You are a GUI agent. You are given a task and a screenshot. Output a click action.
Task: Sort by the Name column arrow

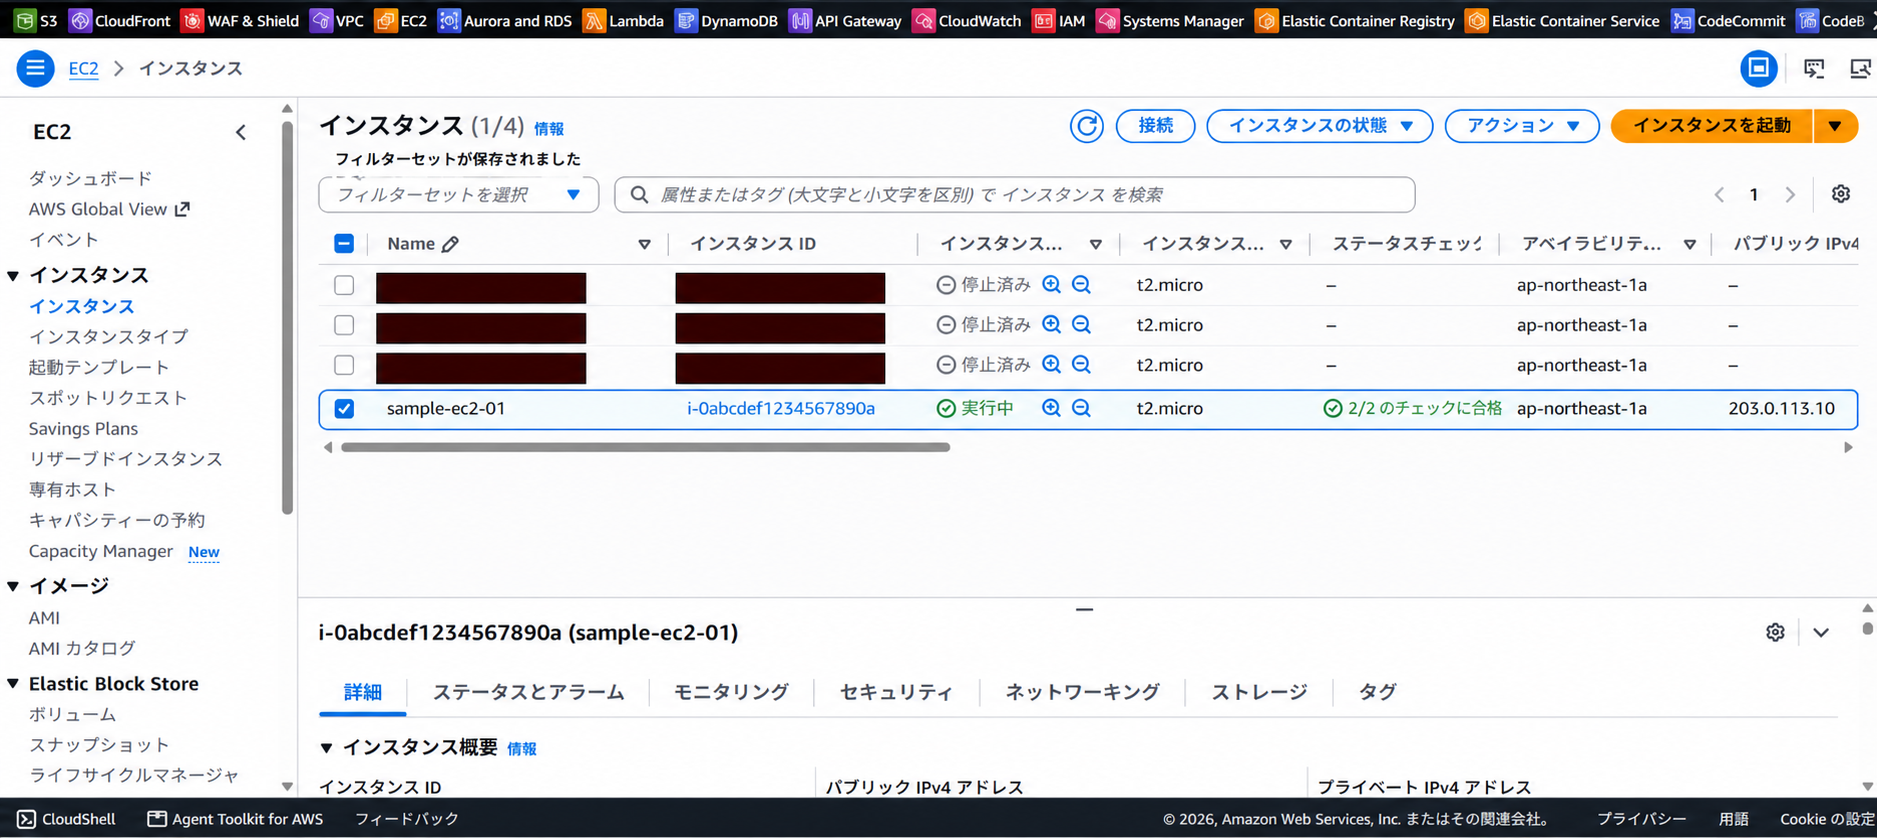[x=644, y=244]
